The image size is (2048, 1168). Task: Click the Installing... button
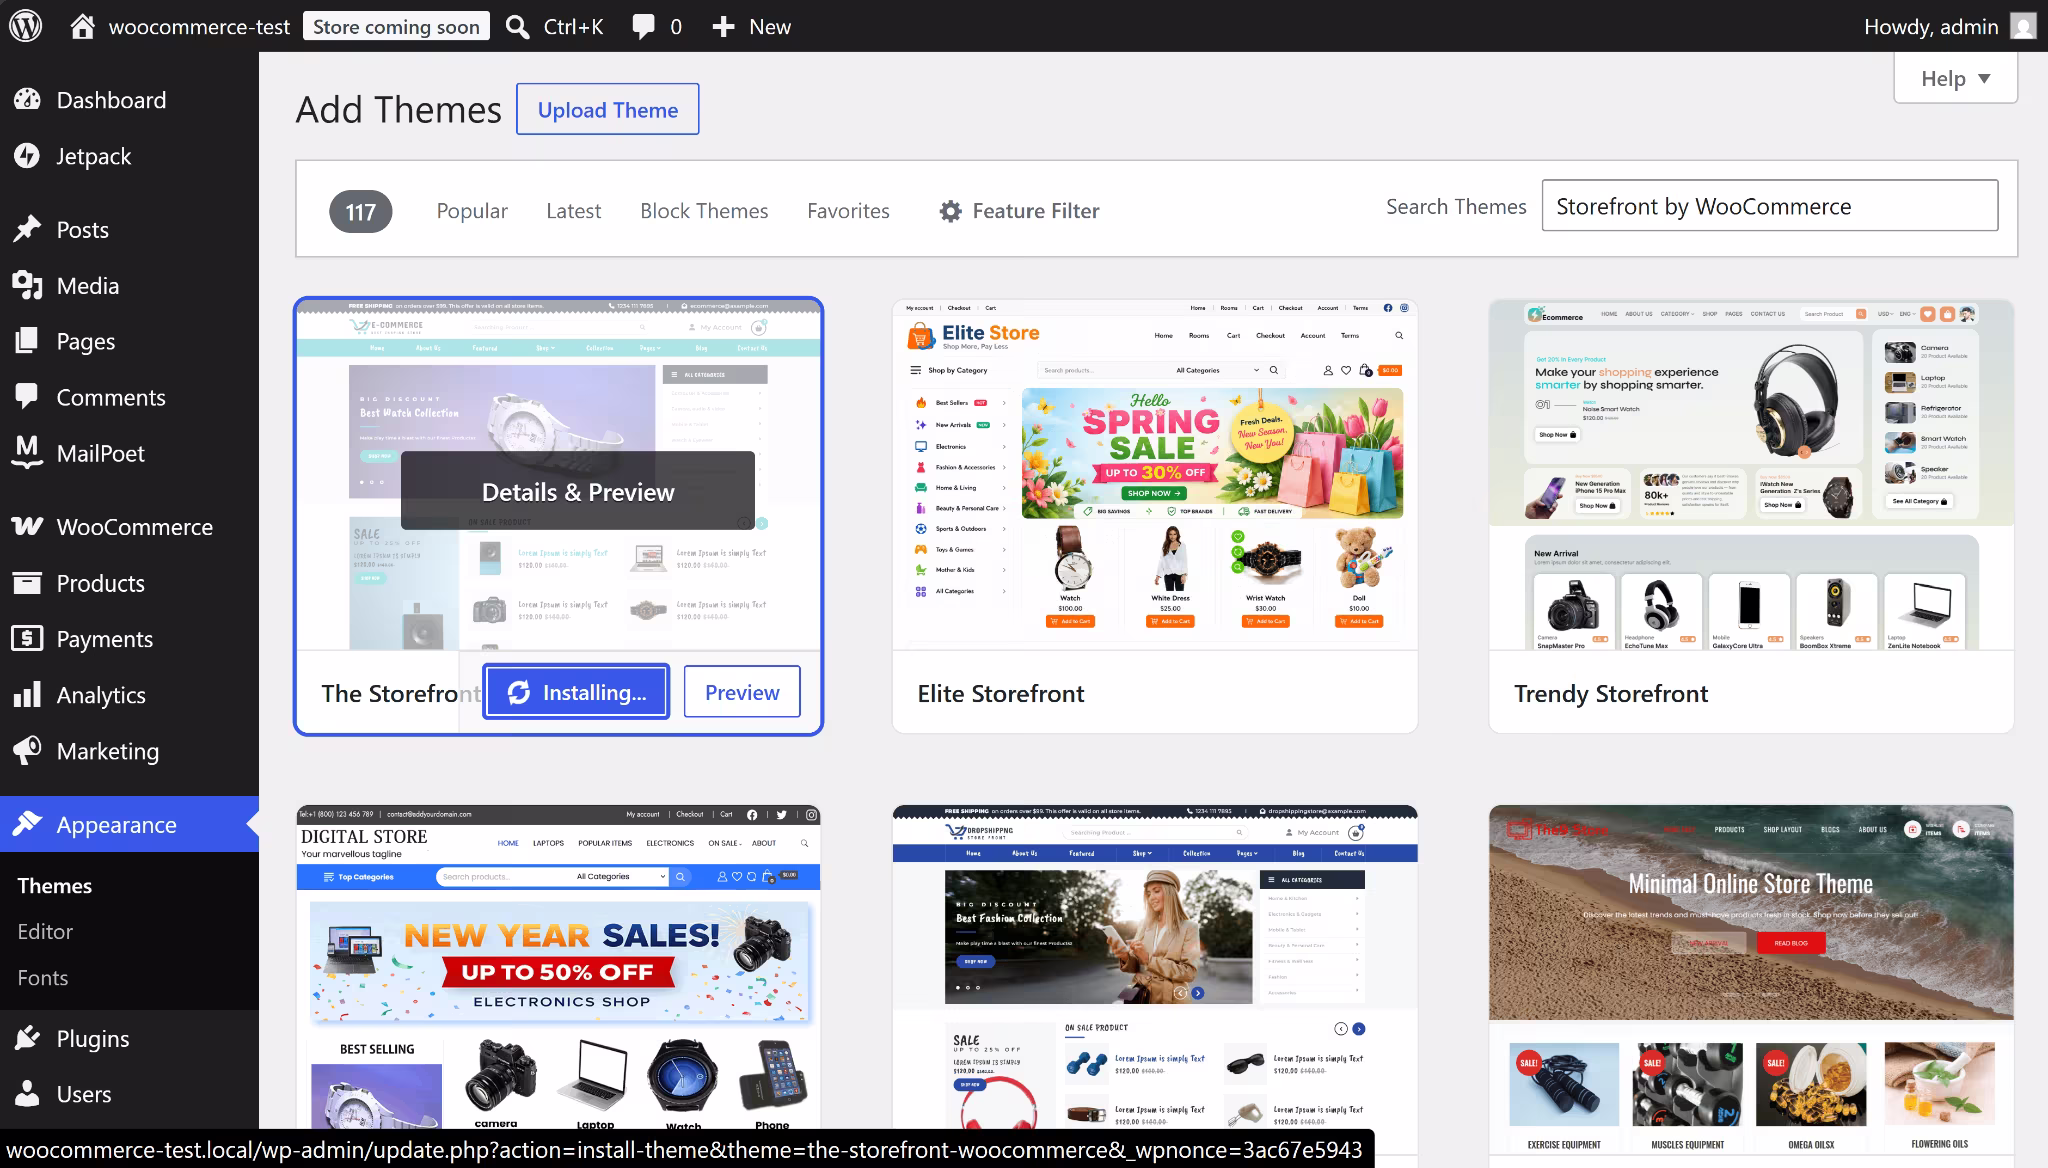point(576,691)
